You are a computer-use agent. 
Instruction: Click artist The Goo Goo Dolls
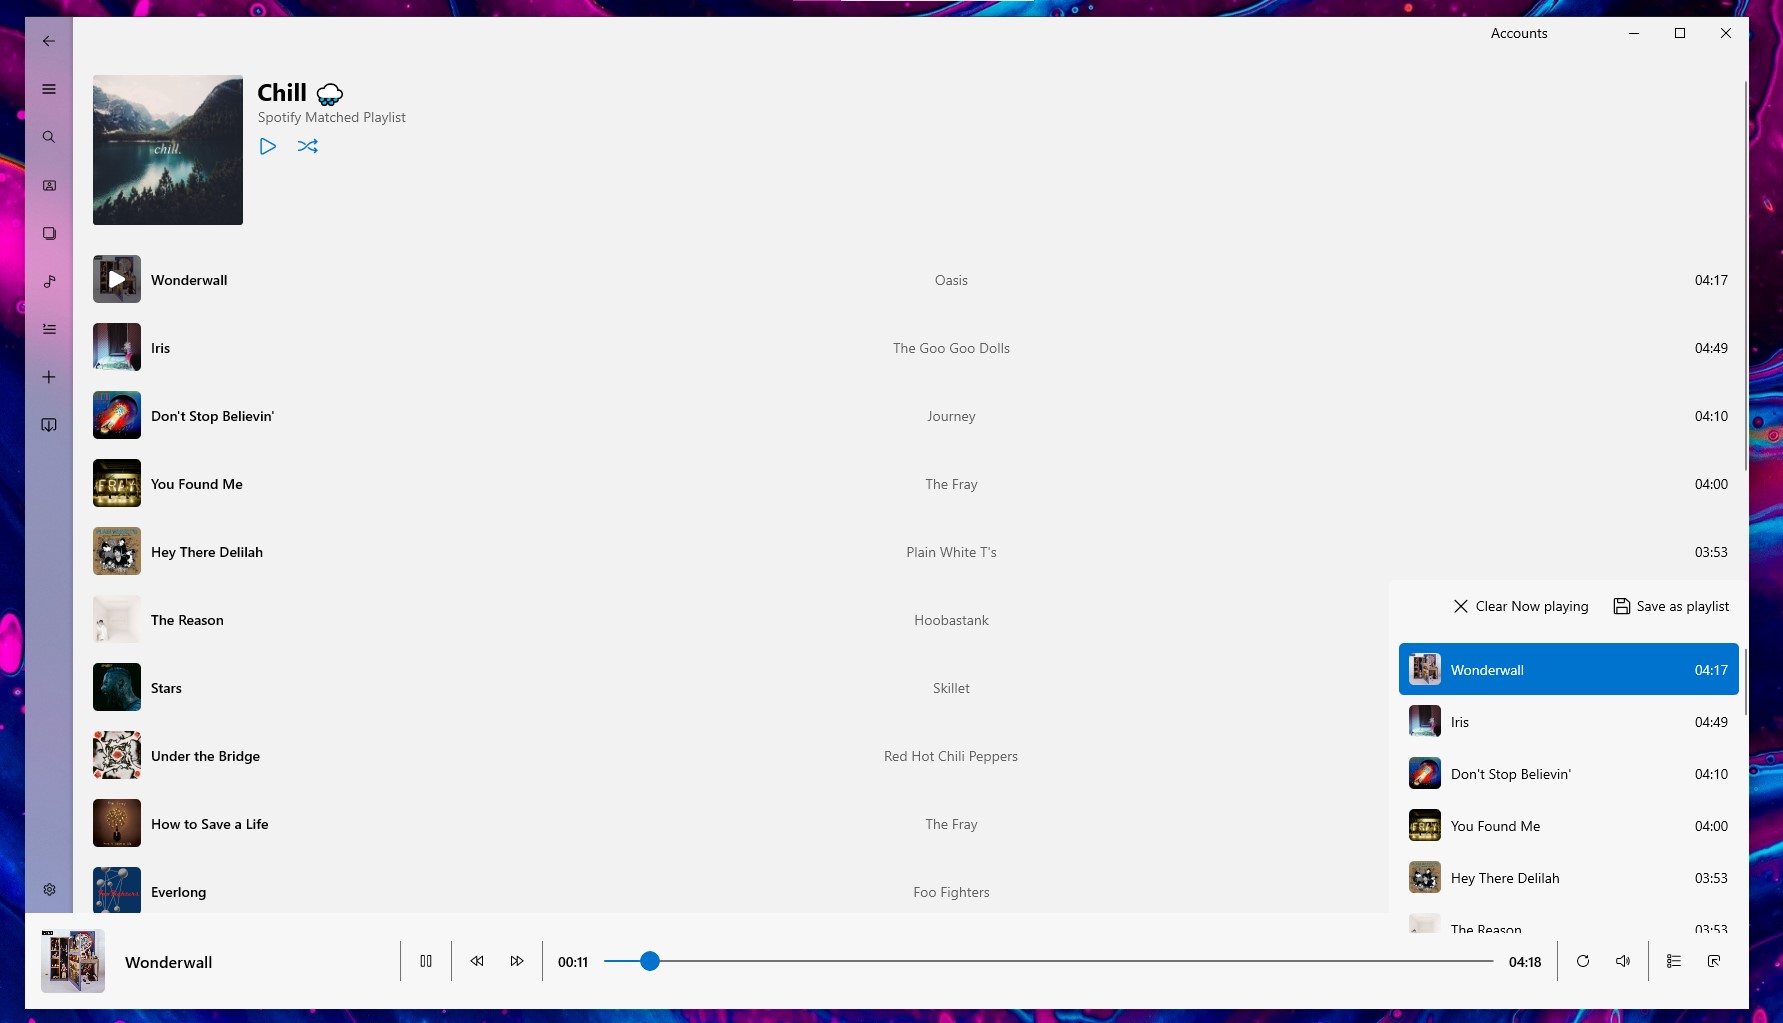(x=951, y=348)
